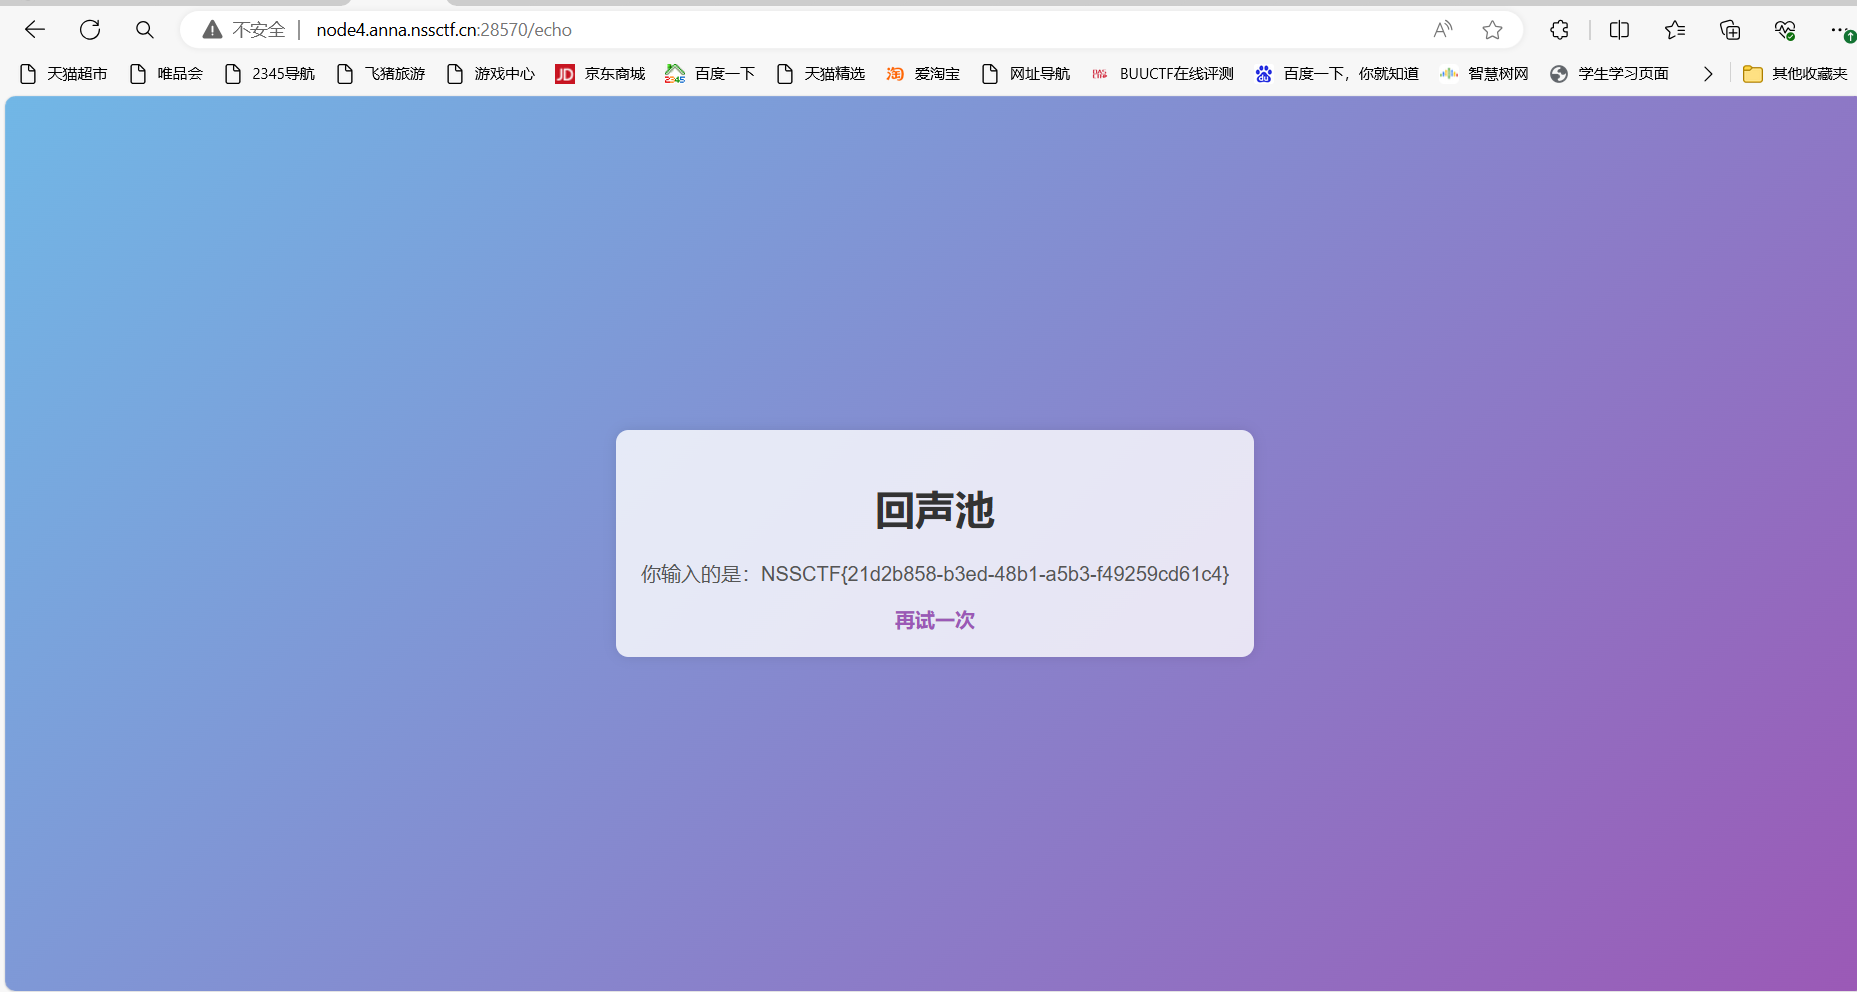Open the 唯品会 bookmark
This screenshot has height=992, width=1857.
point(166,74)
